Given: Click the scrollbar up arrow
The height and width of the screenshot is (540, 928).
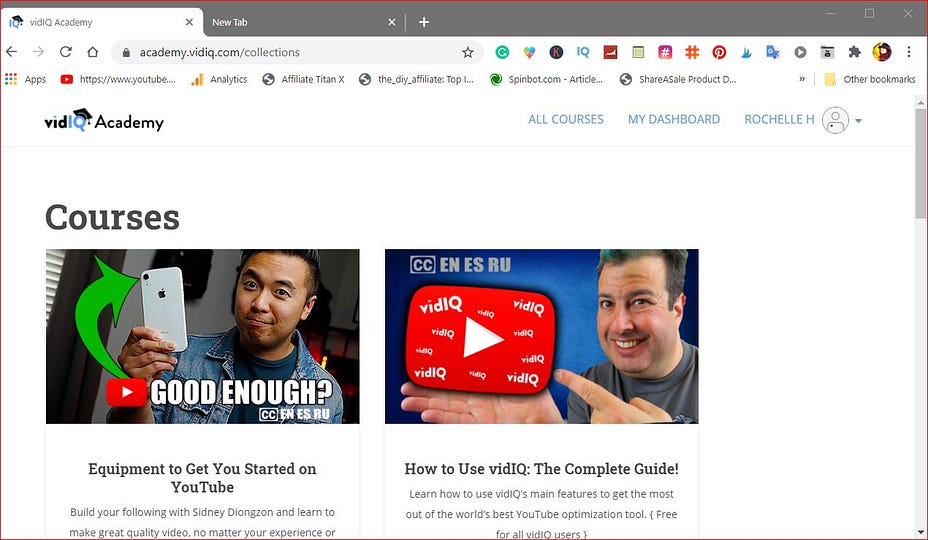Looking at the screenshot, I should tap(921, 102).
